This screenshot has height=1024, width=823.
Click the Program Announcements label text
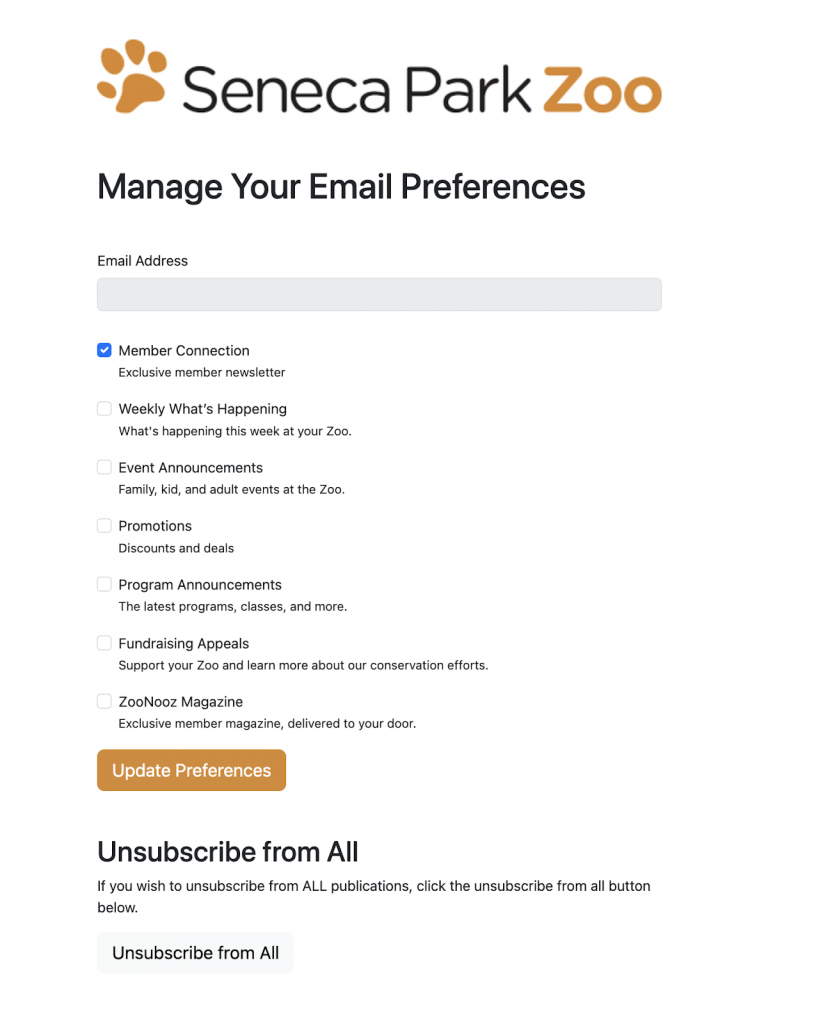[200, 585]
